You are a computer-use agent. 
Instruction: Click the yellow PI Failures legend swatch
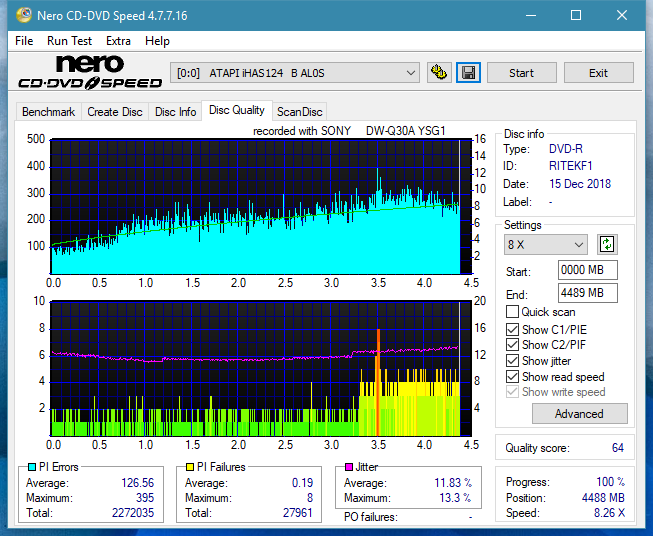point(190,467)
